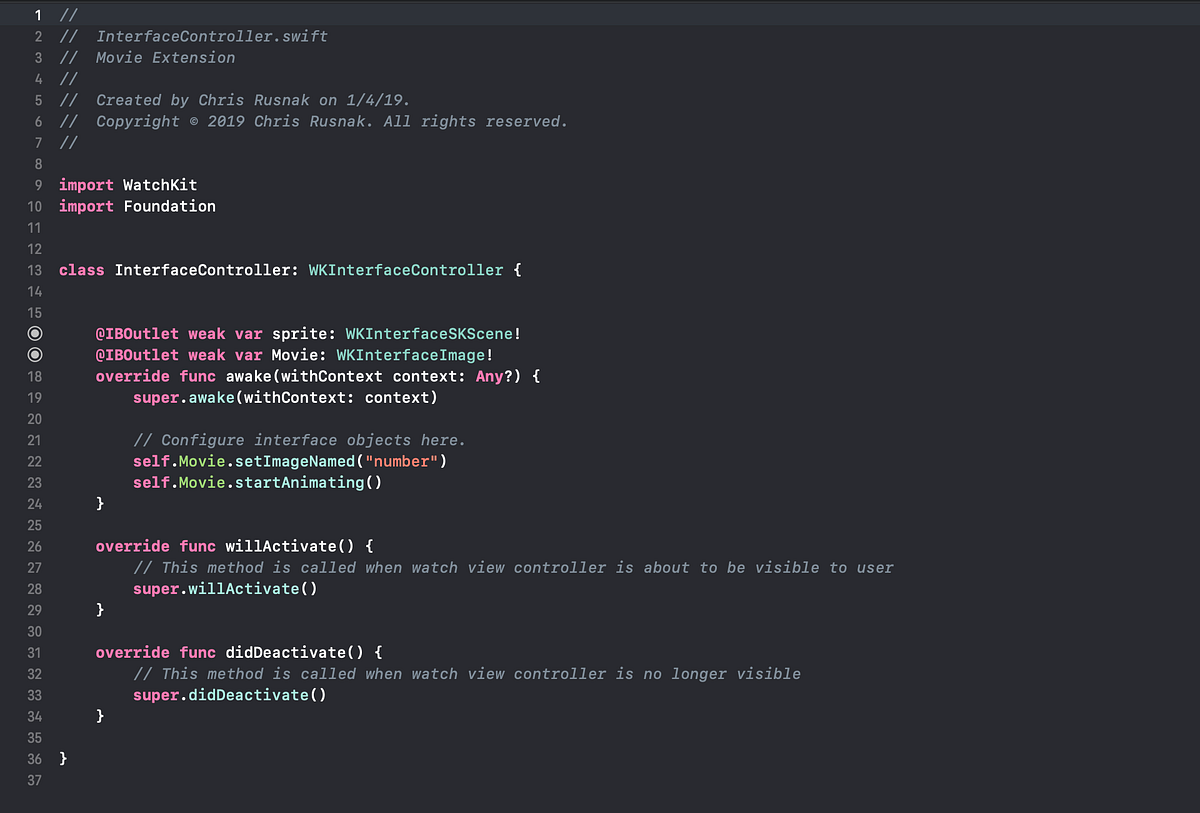The image size is (1200, 813).
Task: Click the string literal "number"
Action: point(402,461)
